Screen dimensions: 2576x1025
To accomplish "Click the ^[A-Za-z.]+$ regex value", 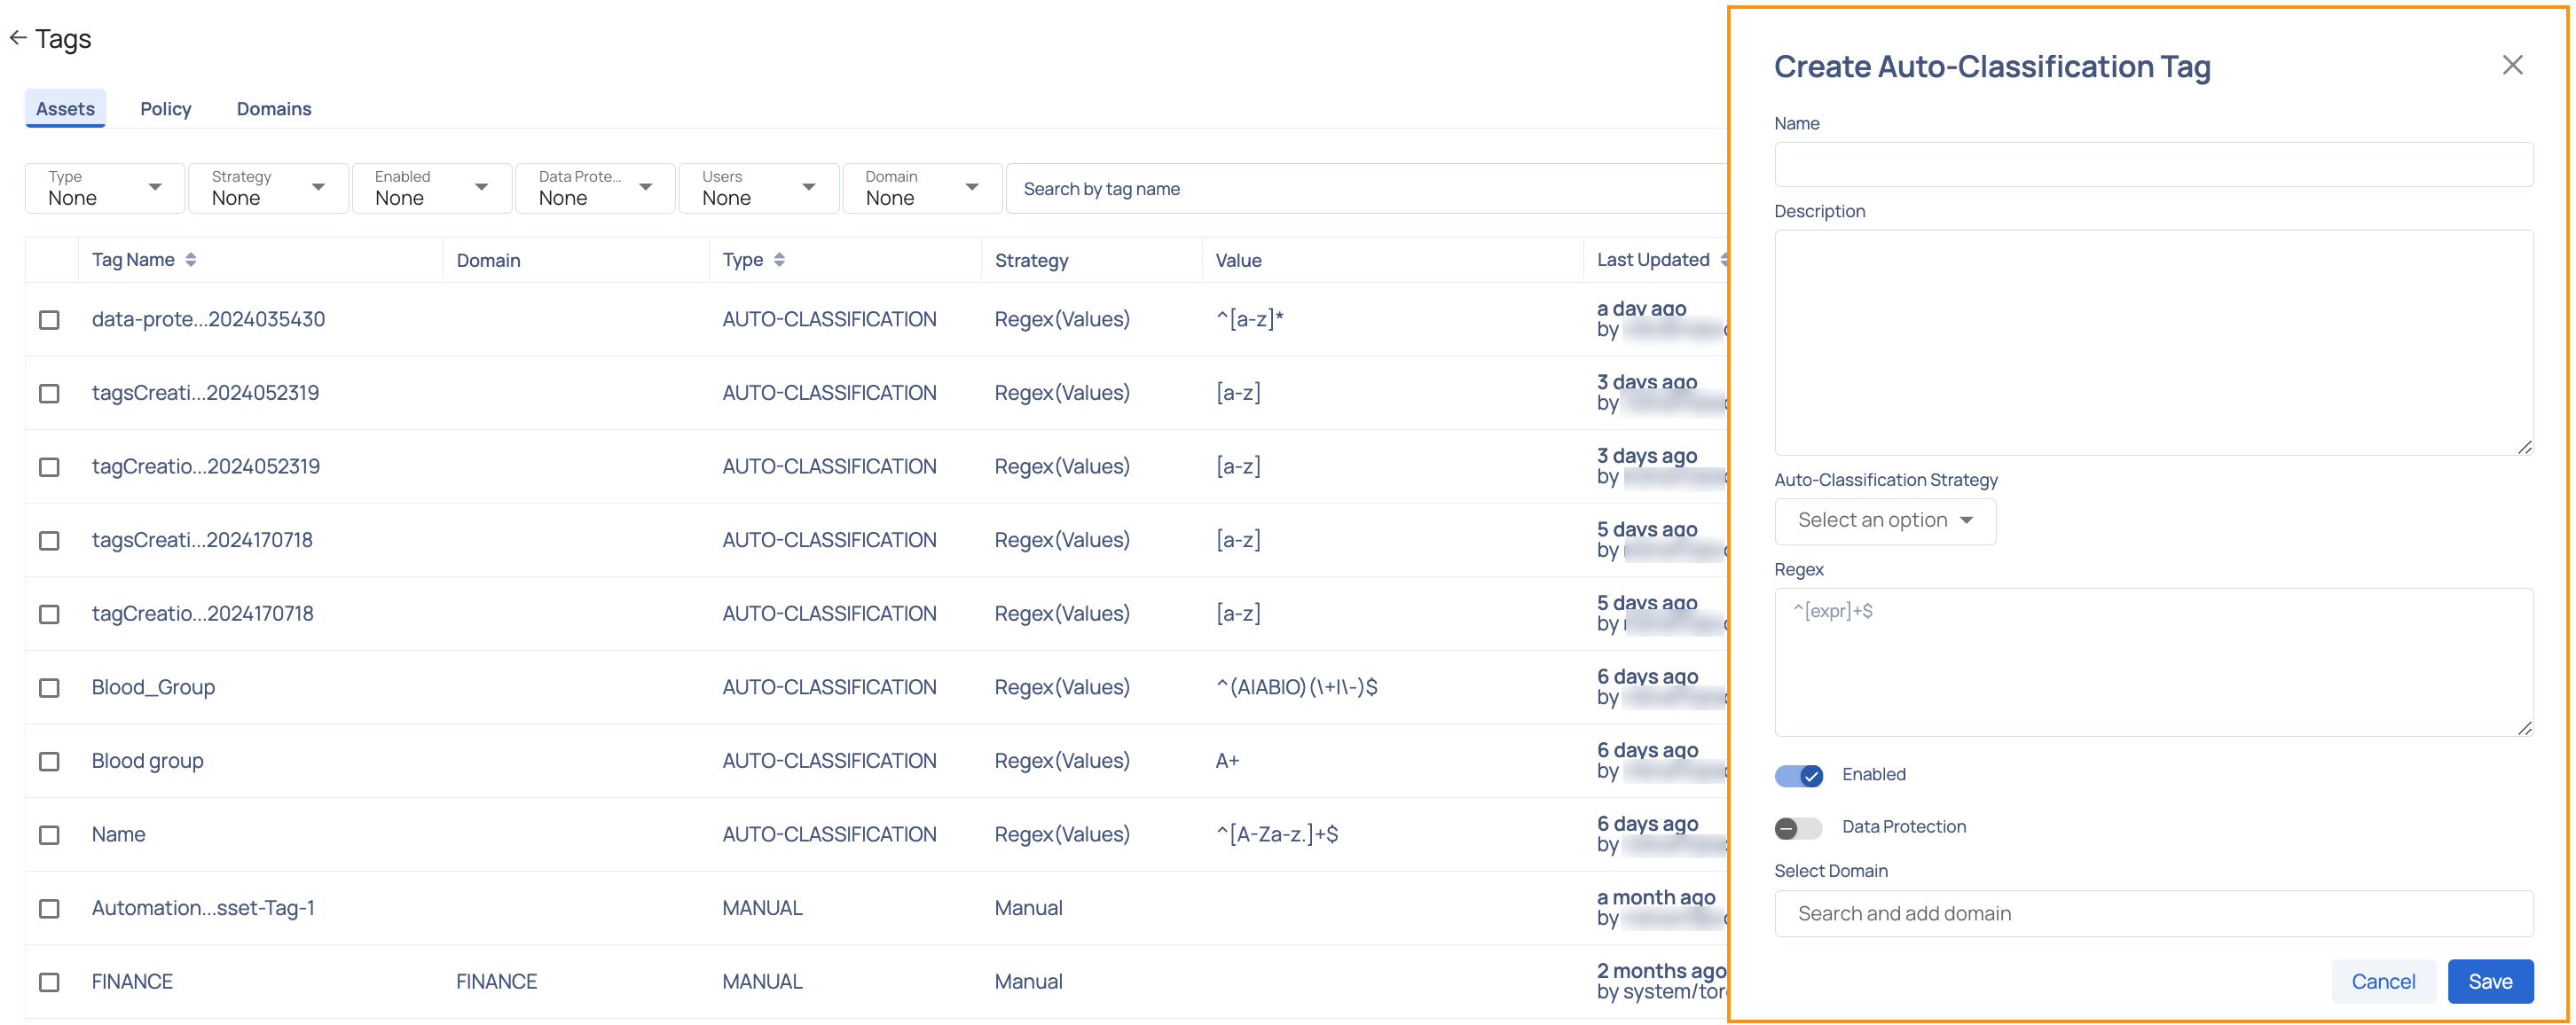I will 1276,835.
